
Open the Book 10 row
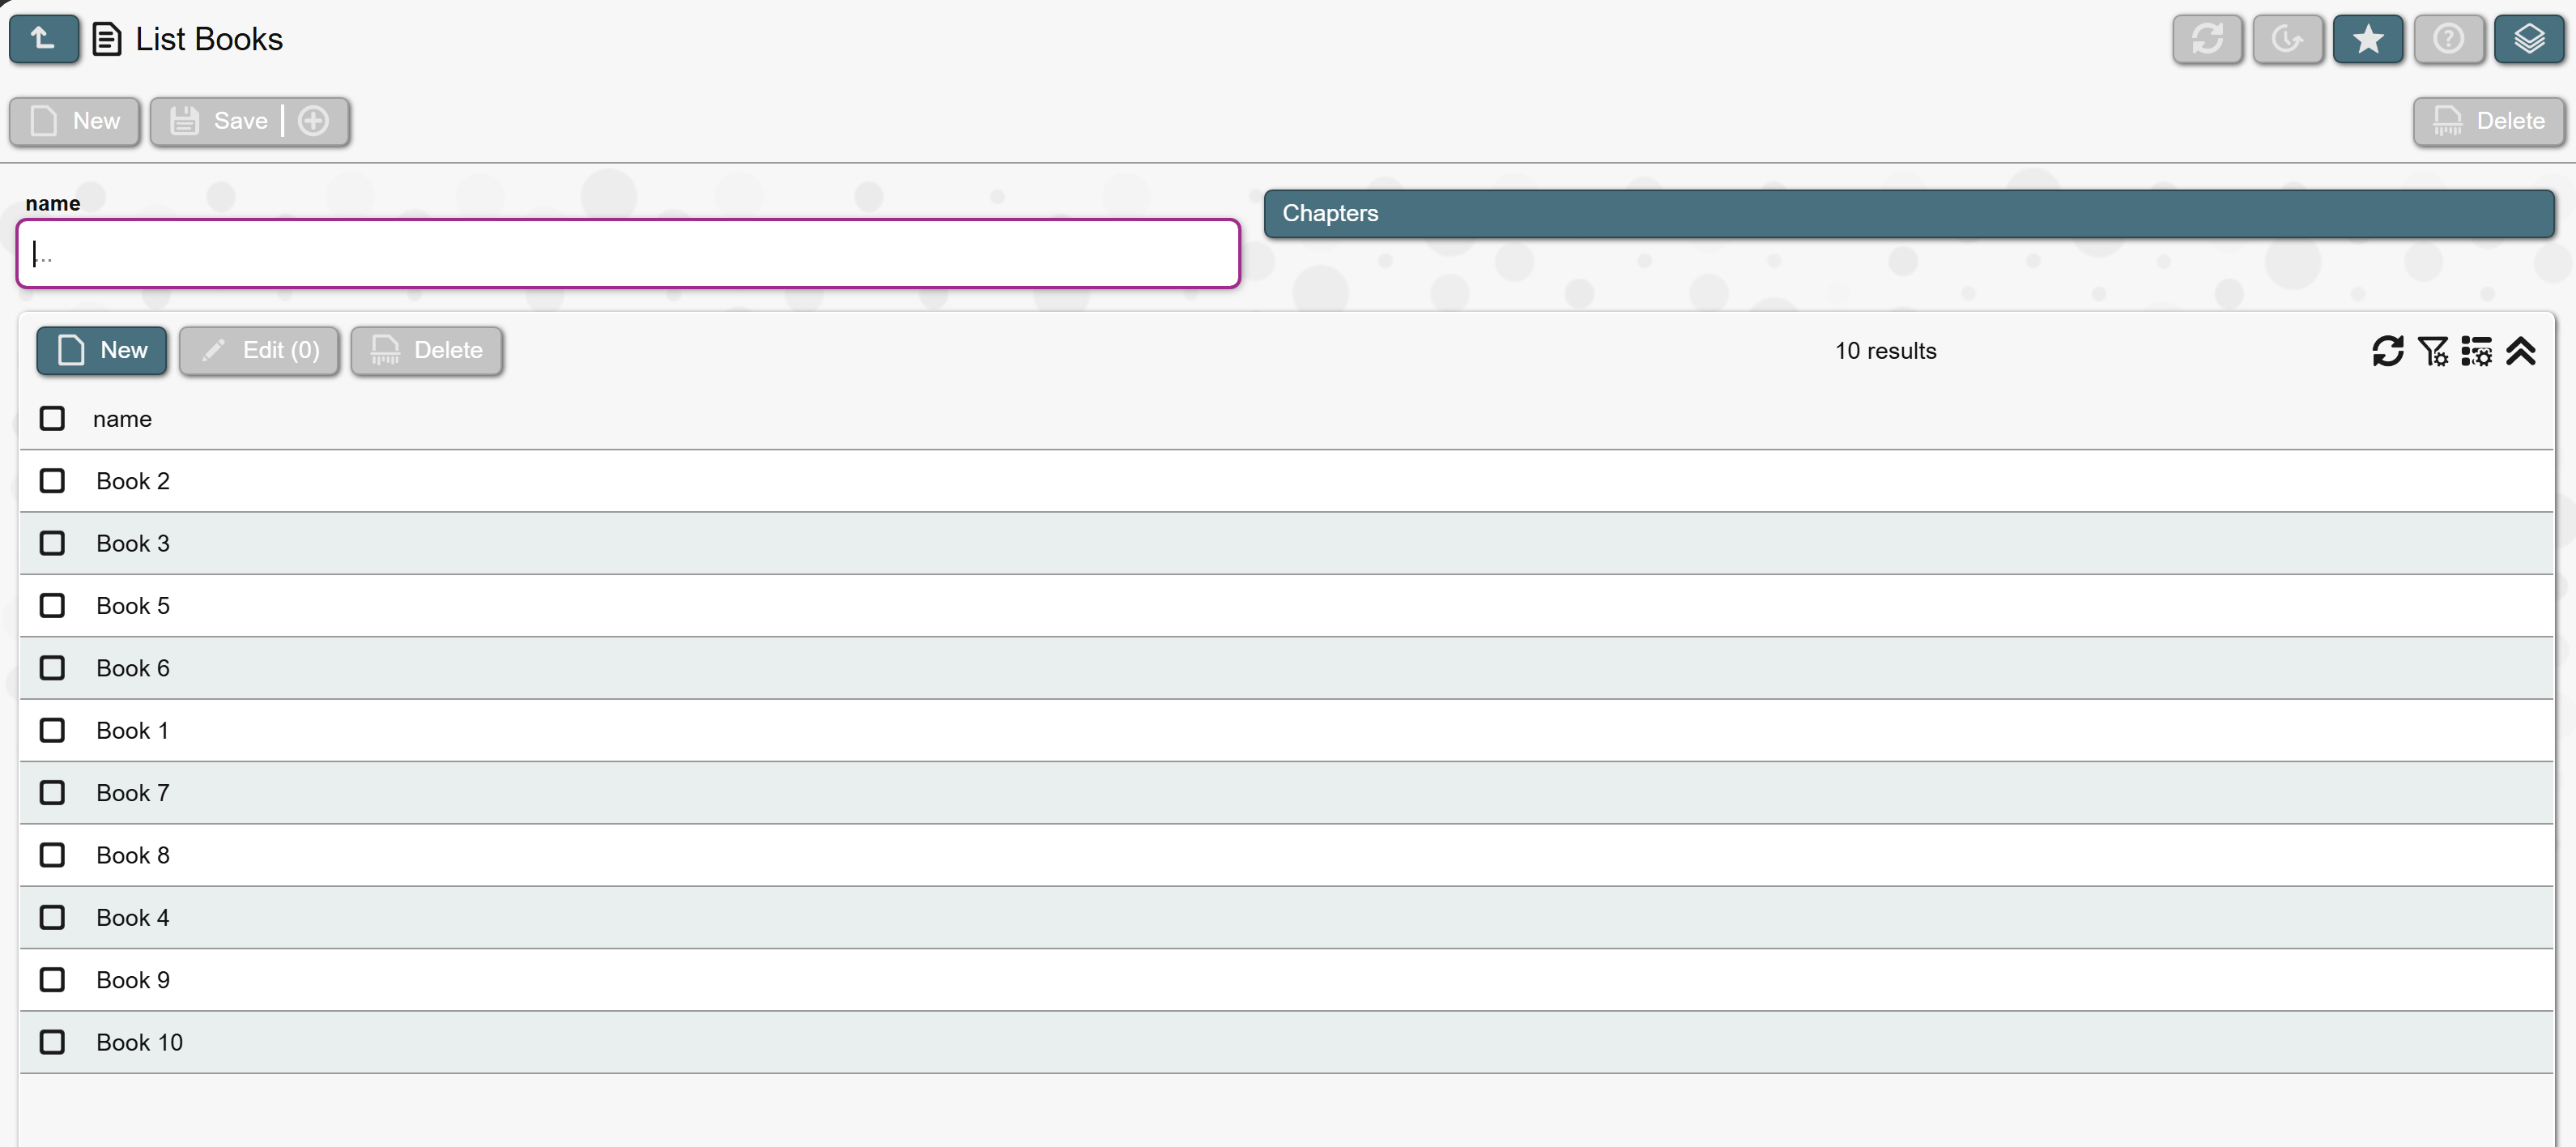(x=139, y=1042)
